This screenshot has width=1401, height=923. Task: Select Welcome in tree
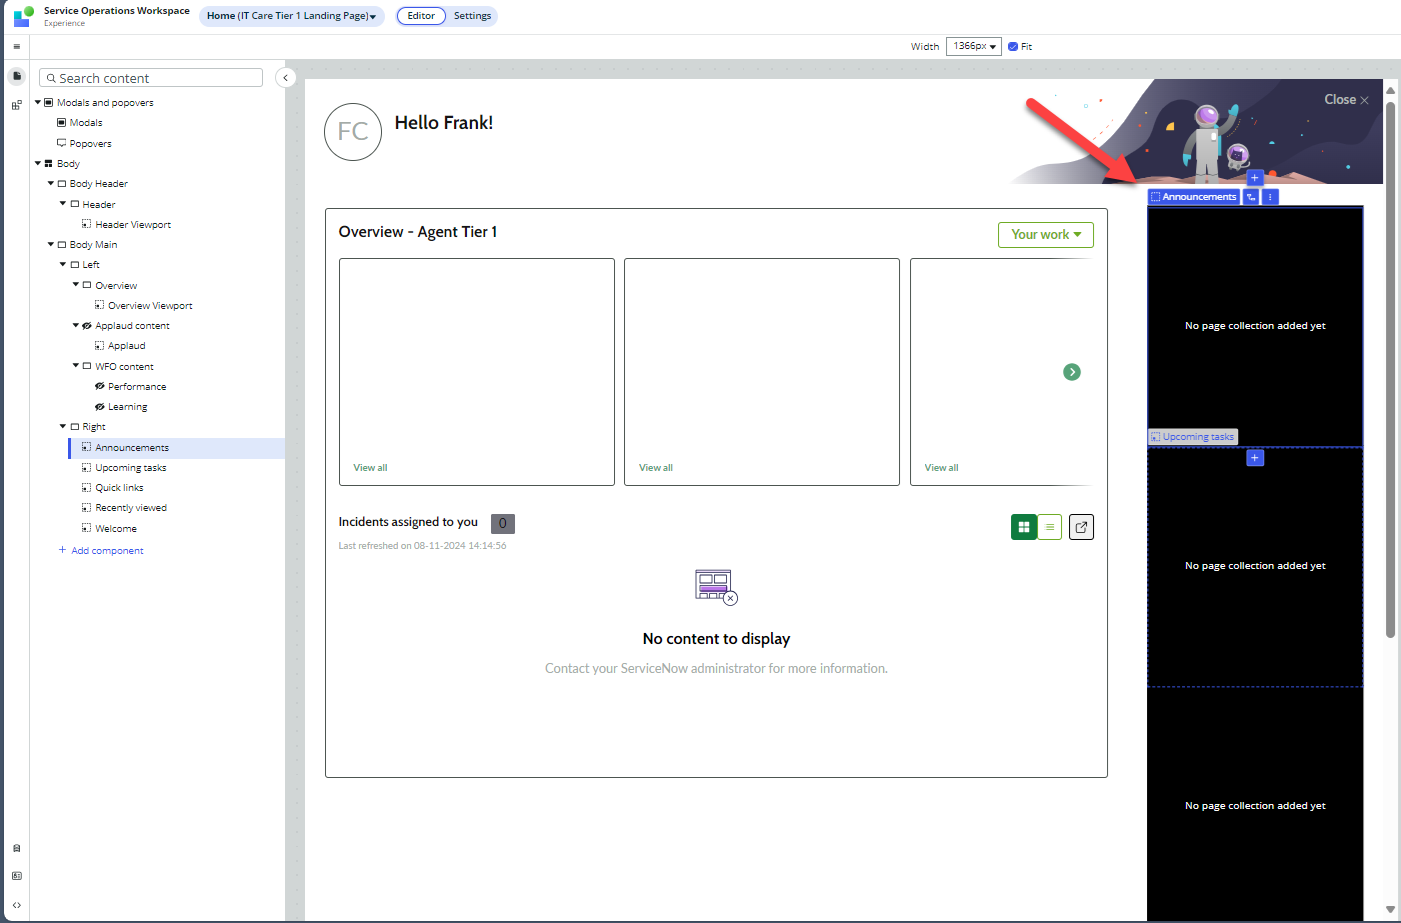click(116, 529)
